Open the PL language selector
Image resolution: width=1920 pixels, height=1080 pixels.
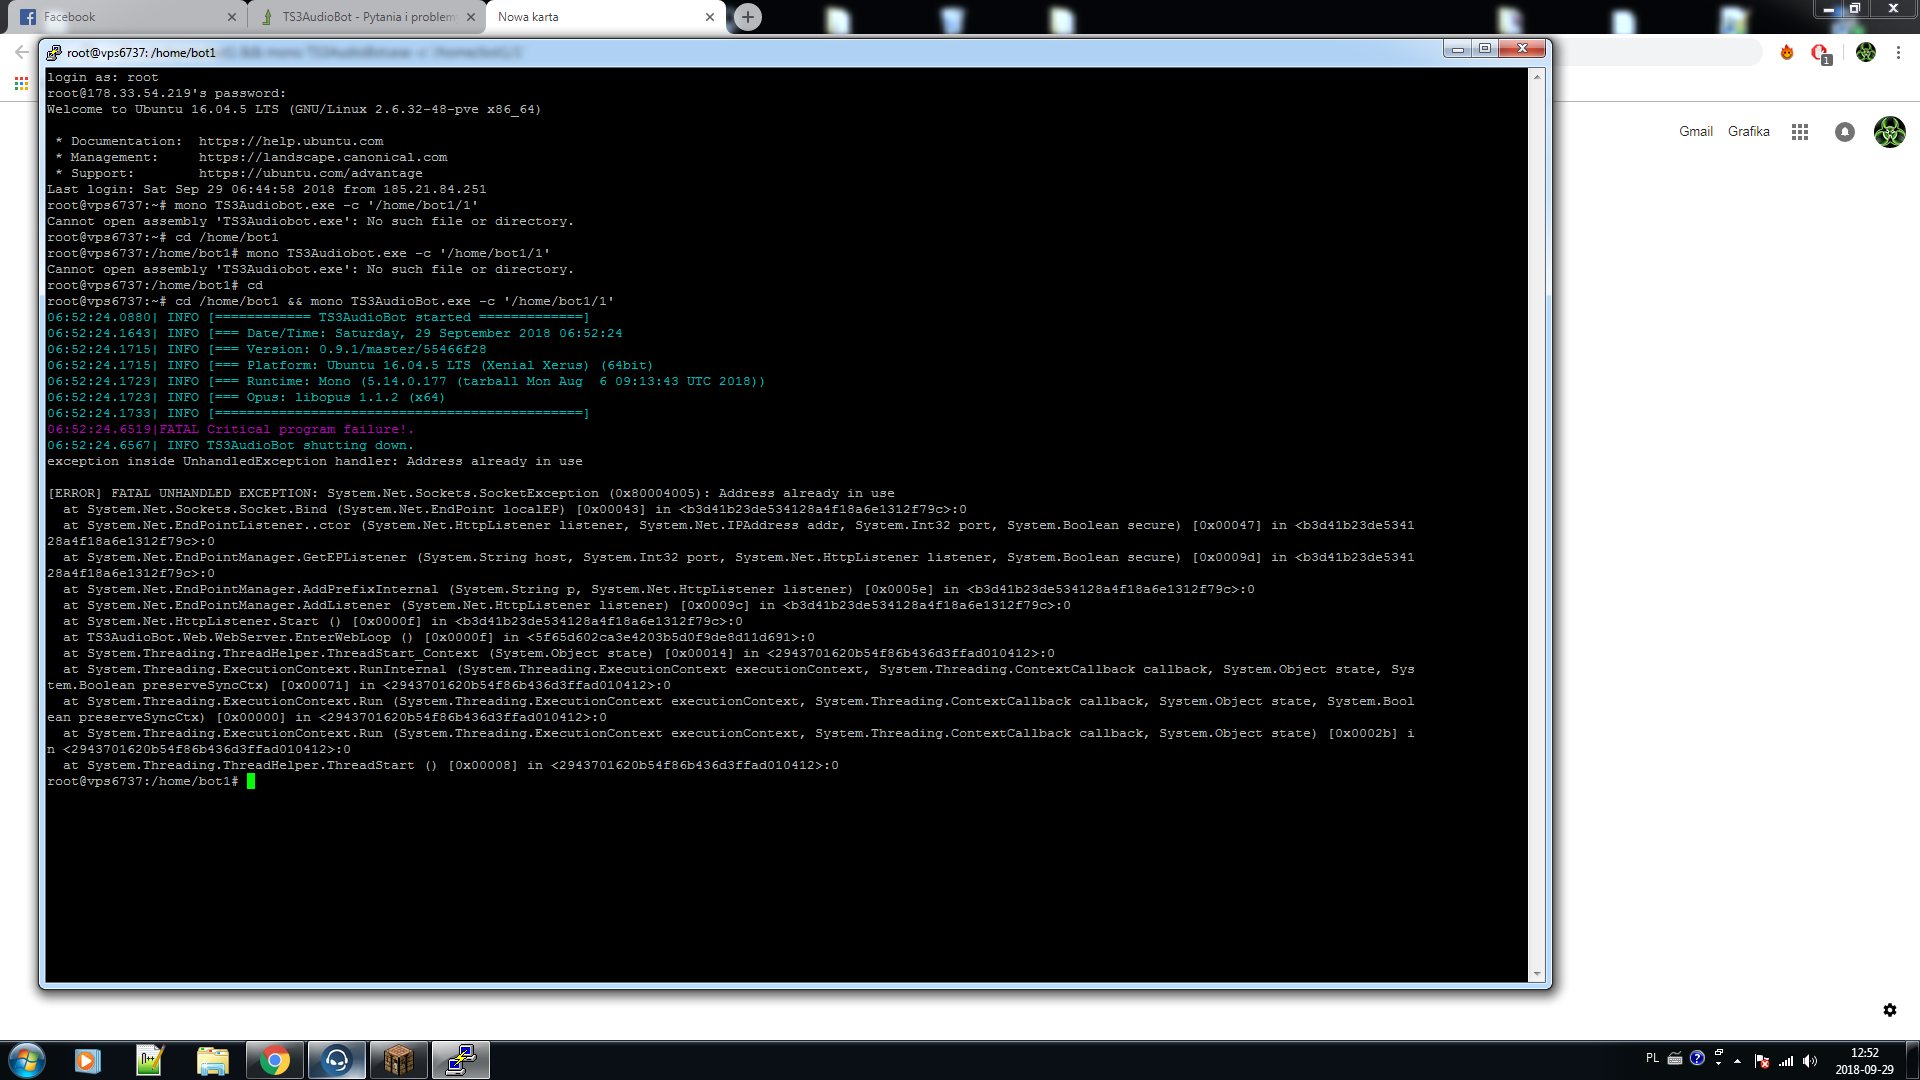(1652, 1058)
